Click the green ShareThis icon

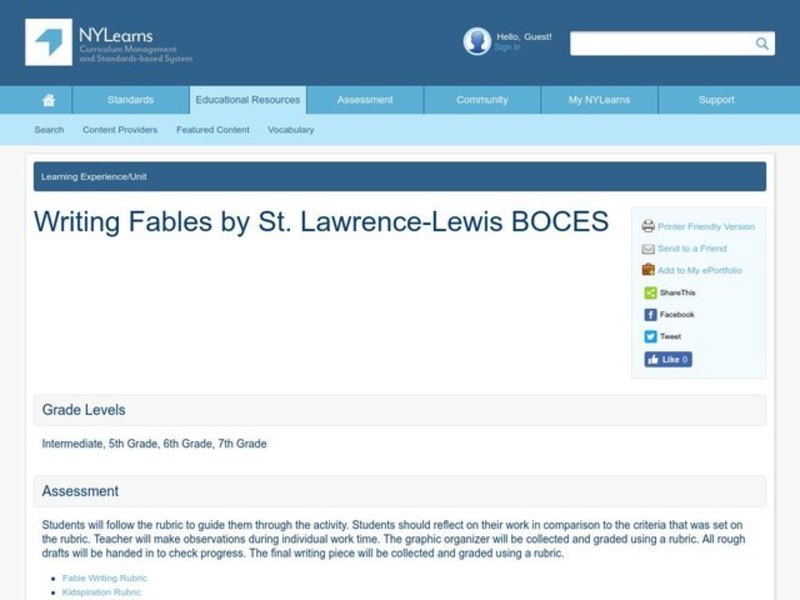pos(648,292)
